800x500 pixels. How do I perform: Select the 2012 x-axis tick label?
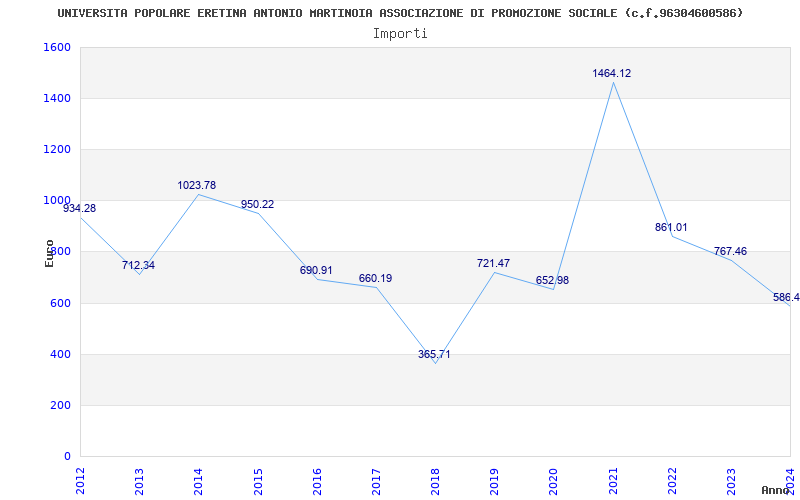(x=80, y=481)
